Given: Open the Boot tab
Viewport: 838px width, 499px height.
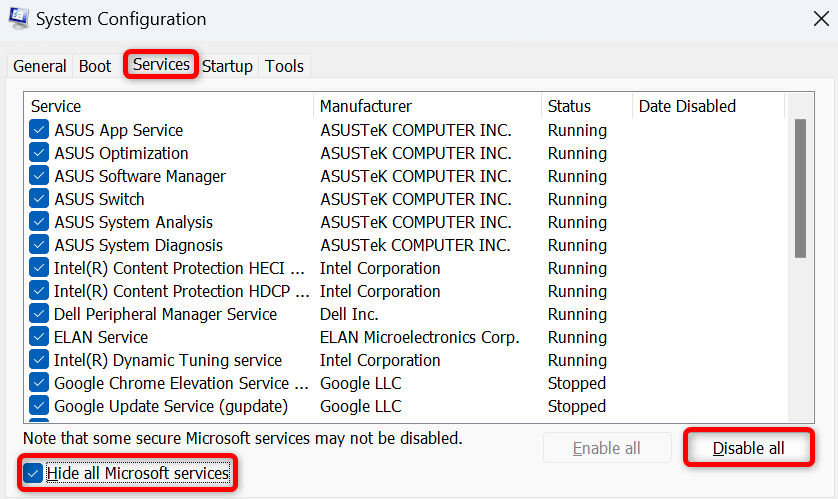Looking at the screenshot, I should 95,66.
